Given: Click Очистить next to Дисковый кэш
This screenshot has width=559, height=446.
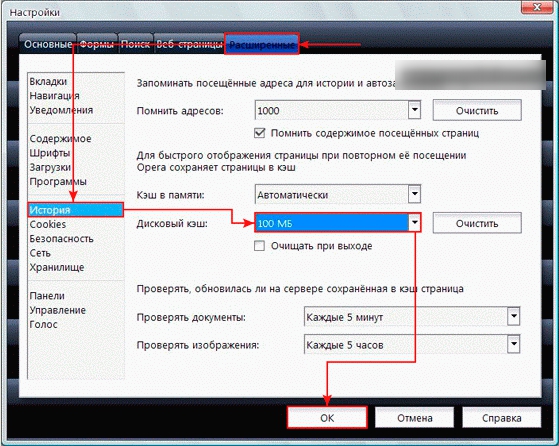Looking at the screenshot, I should tap(477, 223).
